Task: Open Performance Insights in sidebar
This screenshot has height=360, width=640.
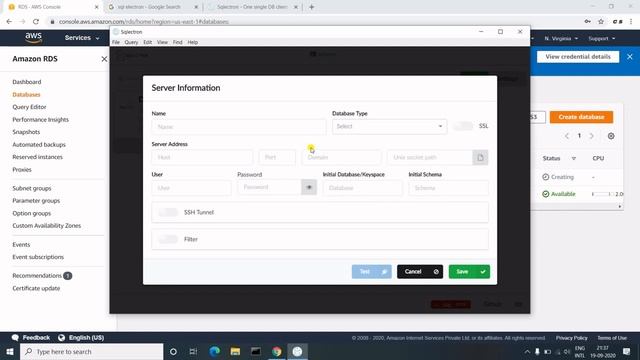Action: click(40, 120)
